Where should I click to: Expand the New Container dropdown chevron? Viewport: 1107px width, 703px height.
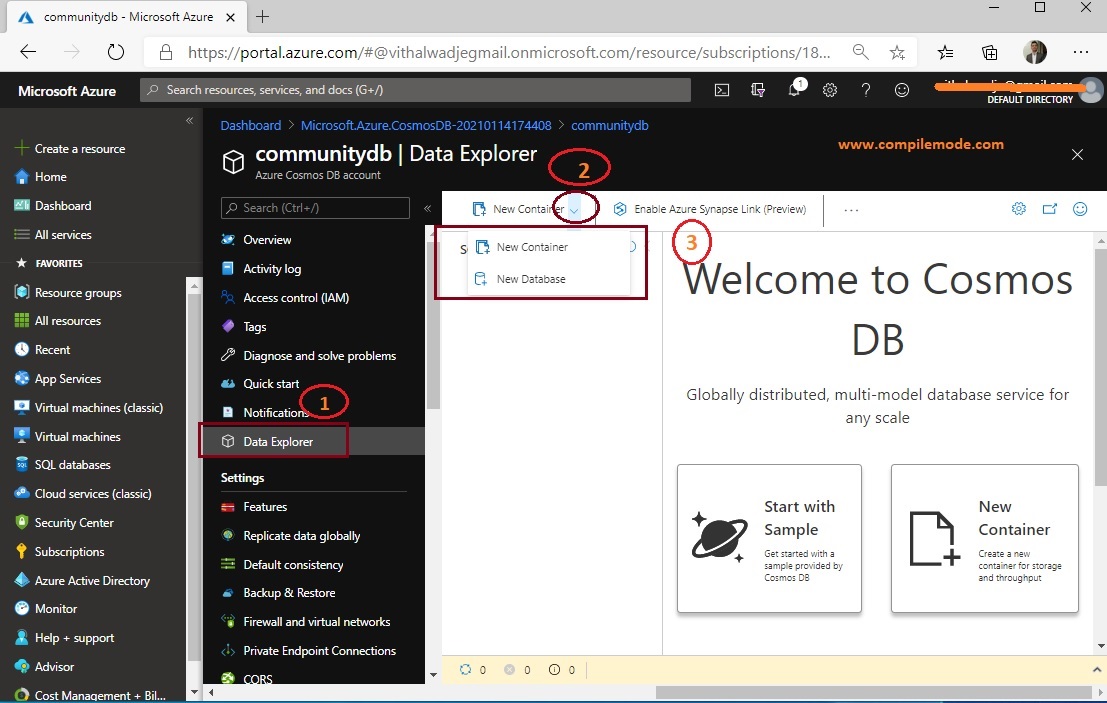click(x=575, y=208)
